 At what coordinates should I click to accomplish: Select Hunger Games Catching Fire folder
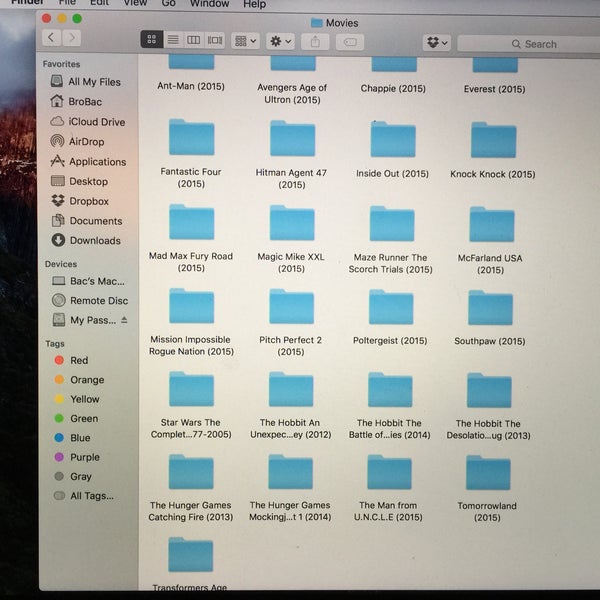(191, 472)
